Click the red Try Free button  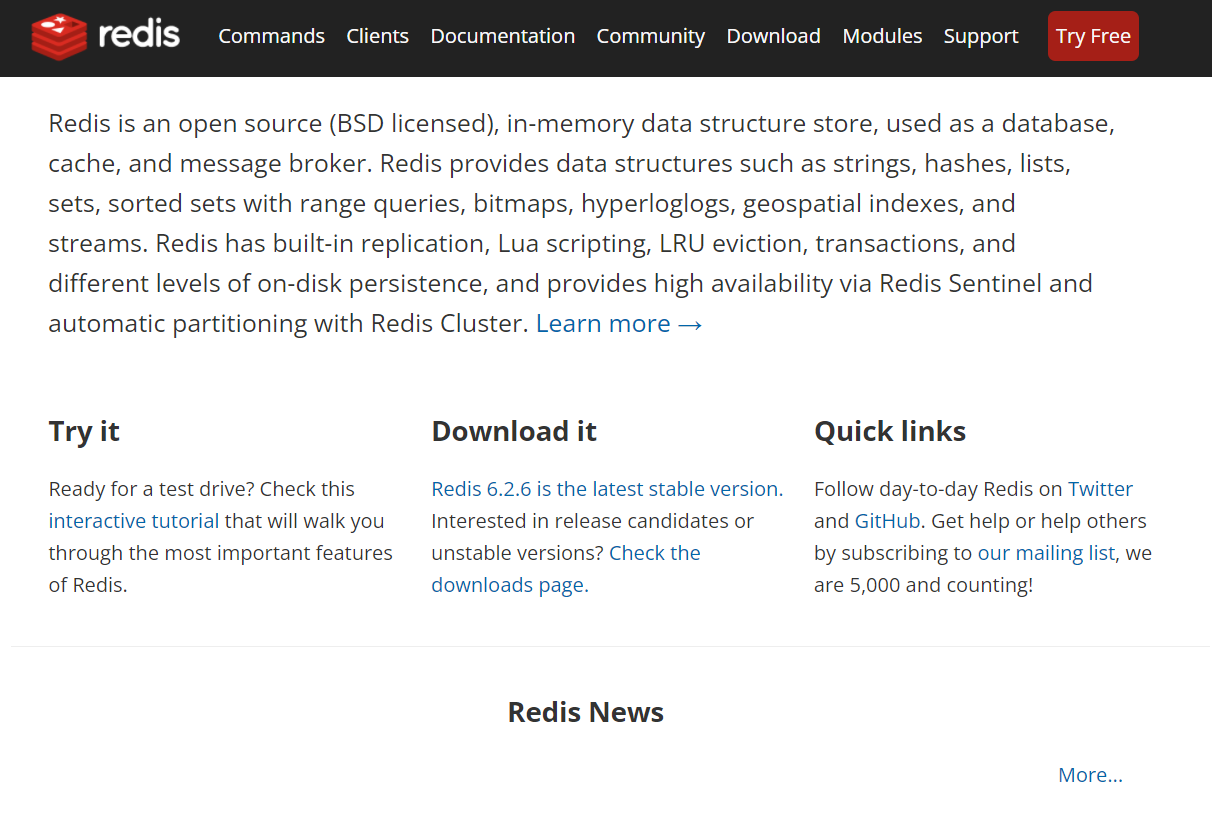click(1093, 36)
